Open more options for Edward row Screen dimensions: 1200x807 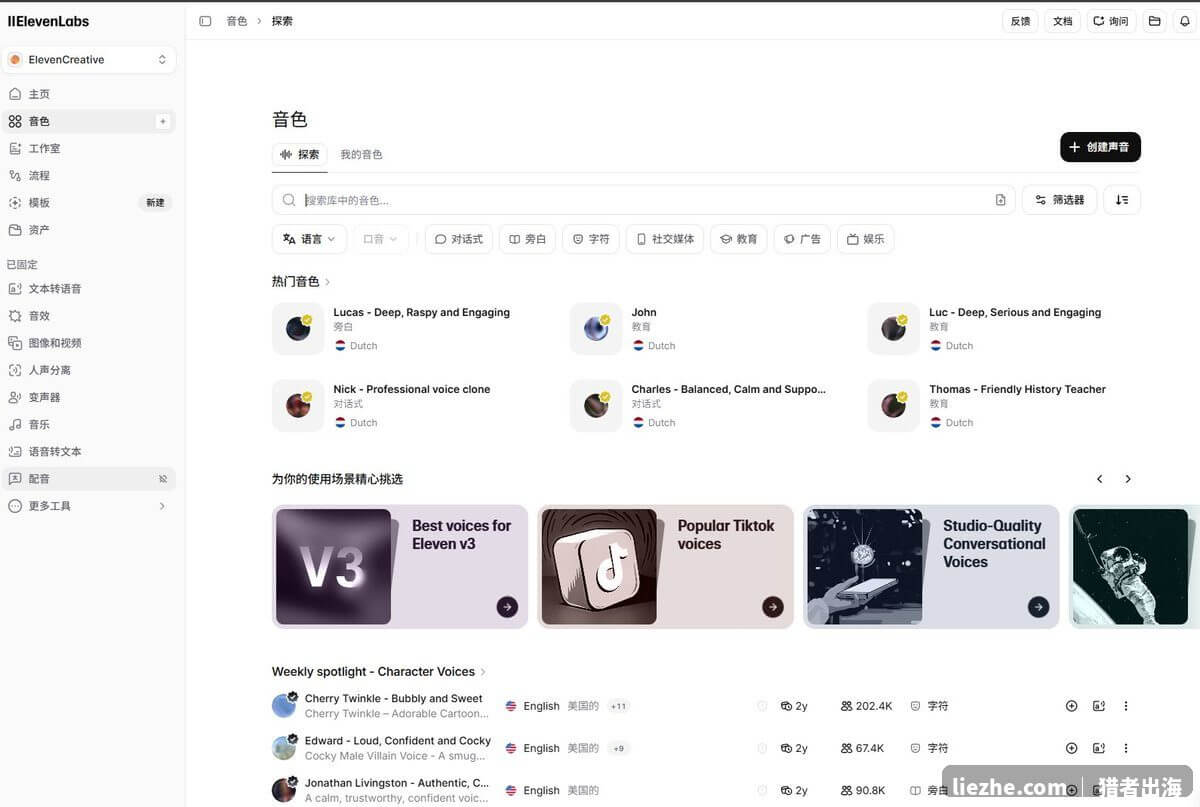point(1126,748)
